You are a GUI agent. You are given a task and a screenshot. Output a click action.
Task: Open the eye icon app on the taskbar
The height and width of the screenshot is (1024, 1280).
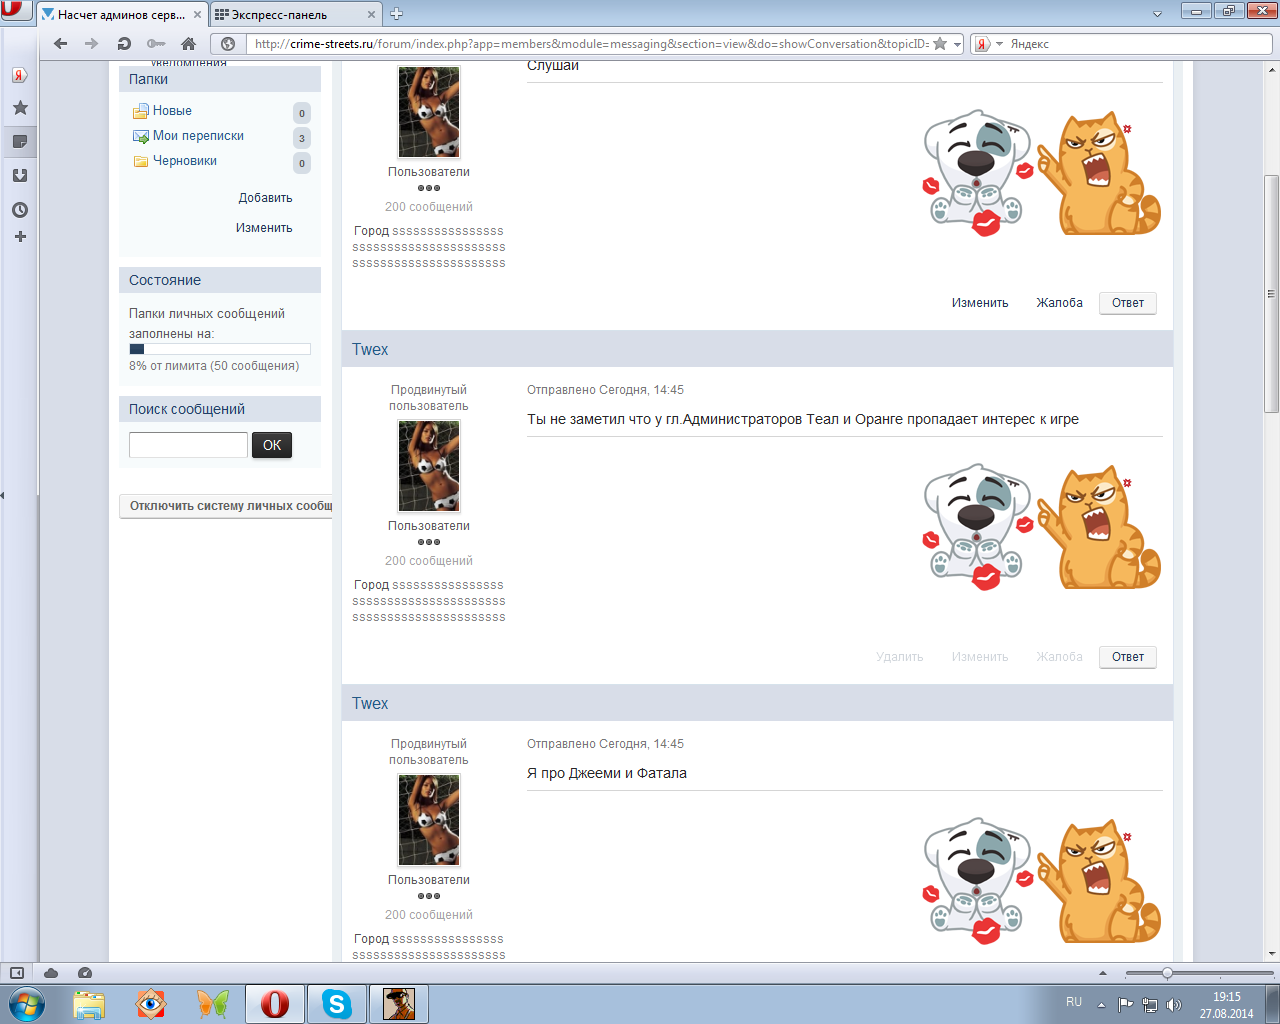(x=151, y=1003)
